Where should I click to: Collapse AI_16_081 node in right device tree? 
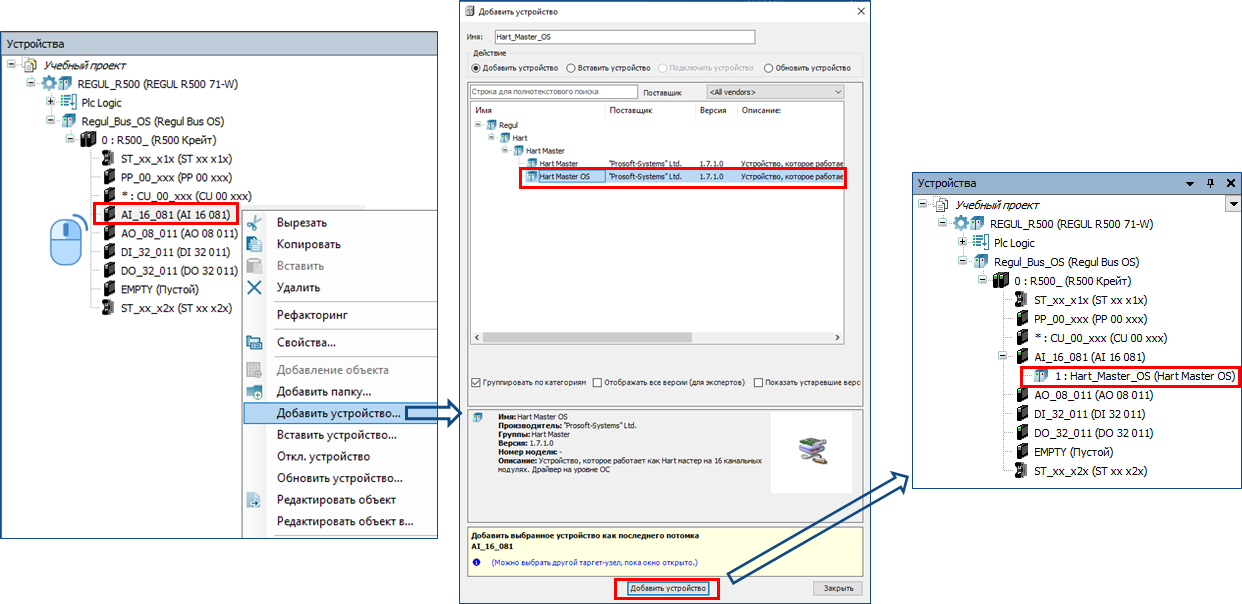tap(1003, 357)
